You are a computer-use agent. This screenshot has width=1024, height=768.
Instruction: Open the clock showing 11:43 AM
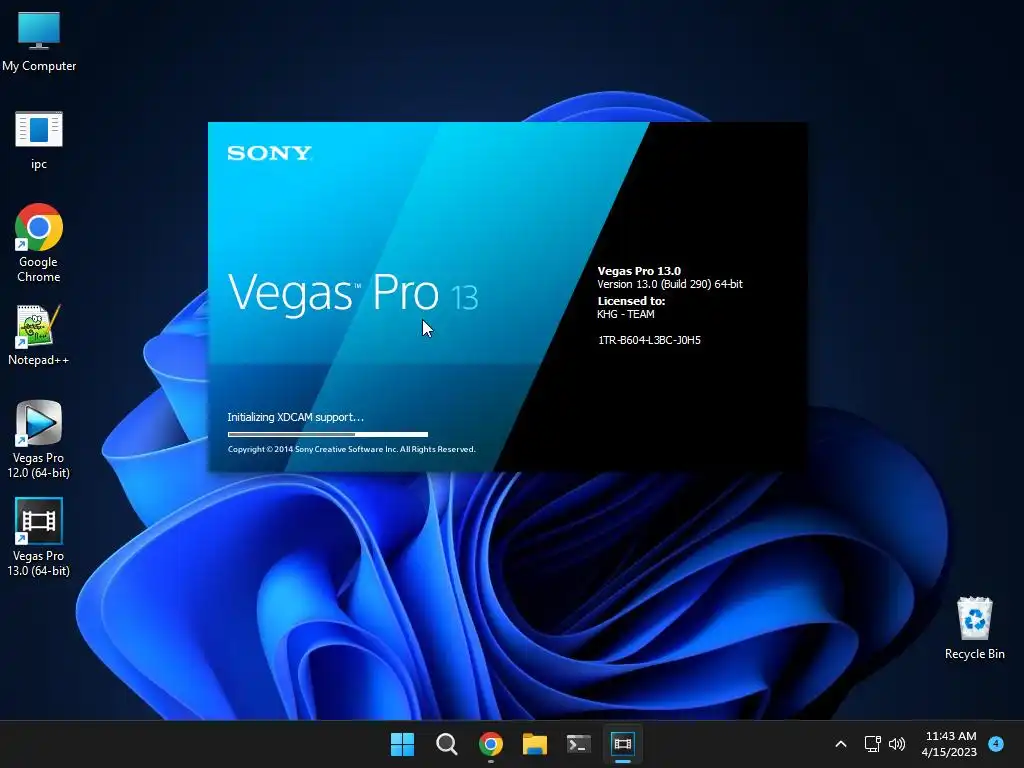950,744
